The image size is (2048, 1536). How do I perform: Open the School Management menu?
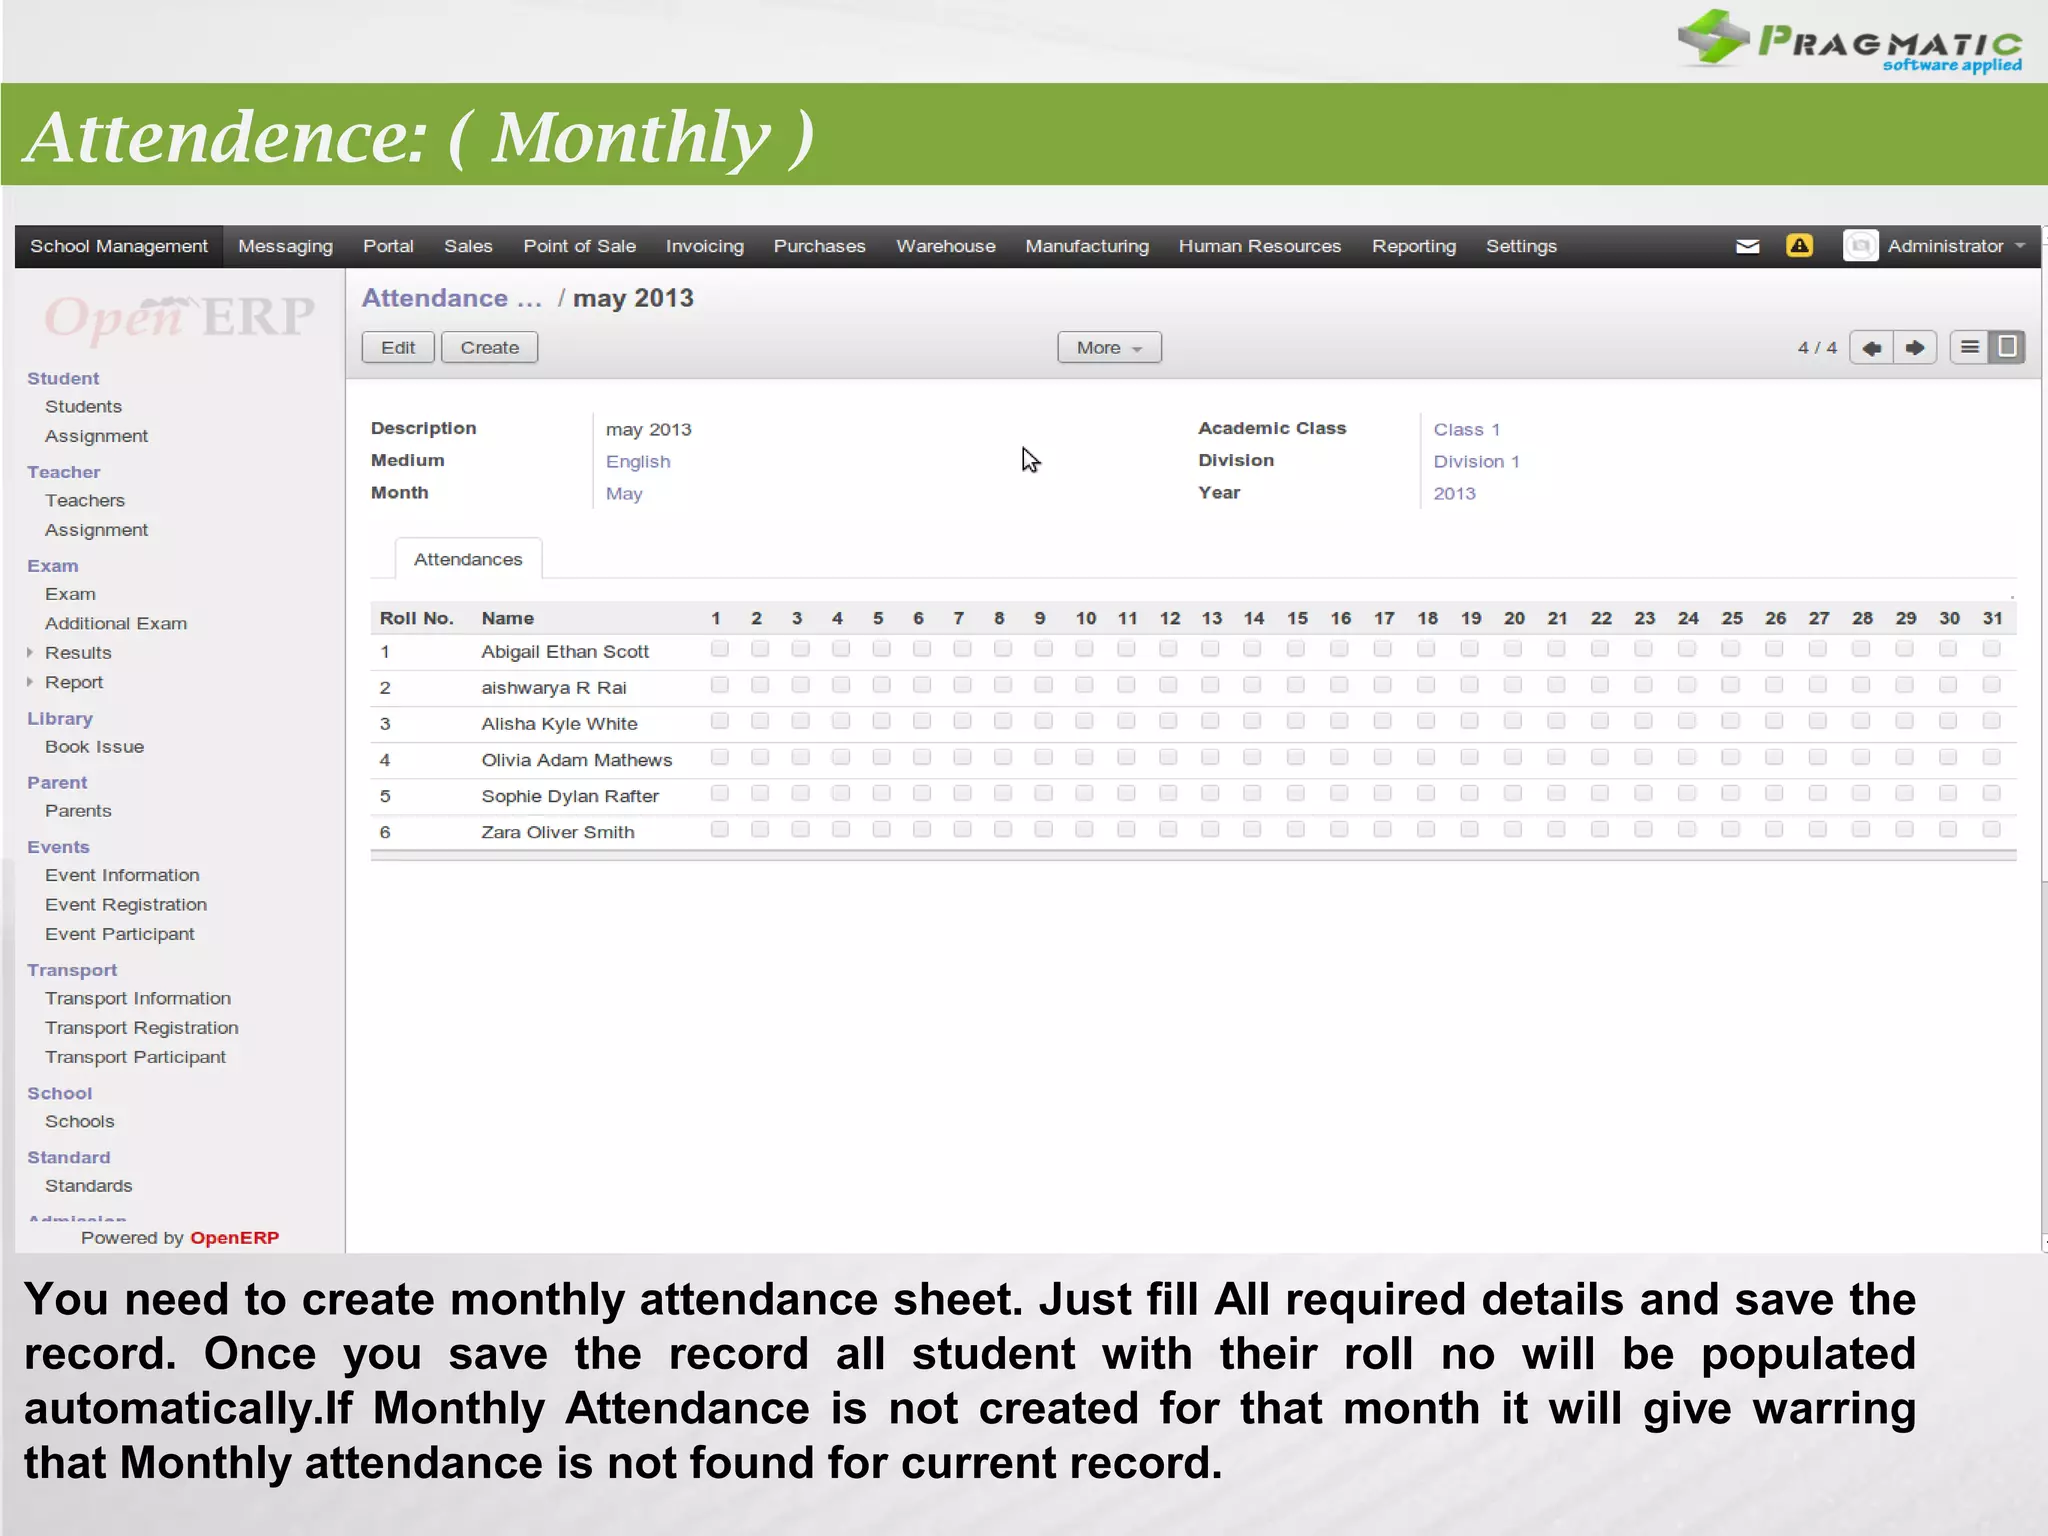[x=119, y=246]
